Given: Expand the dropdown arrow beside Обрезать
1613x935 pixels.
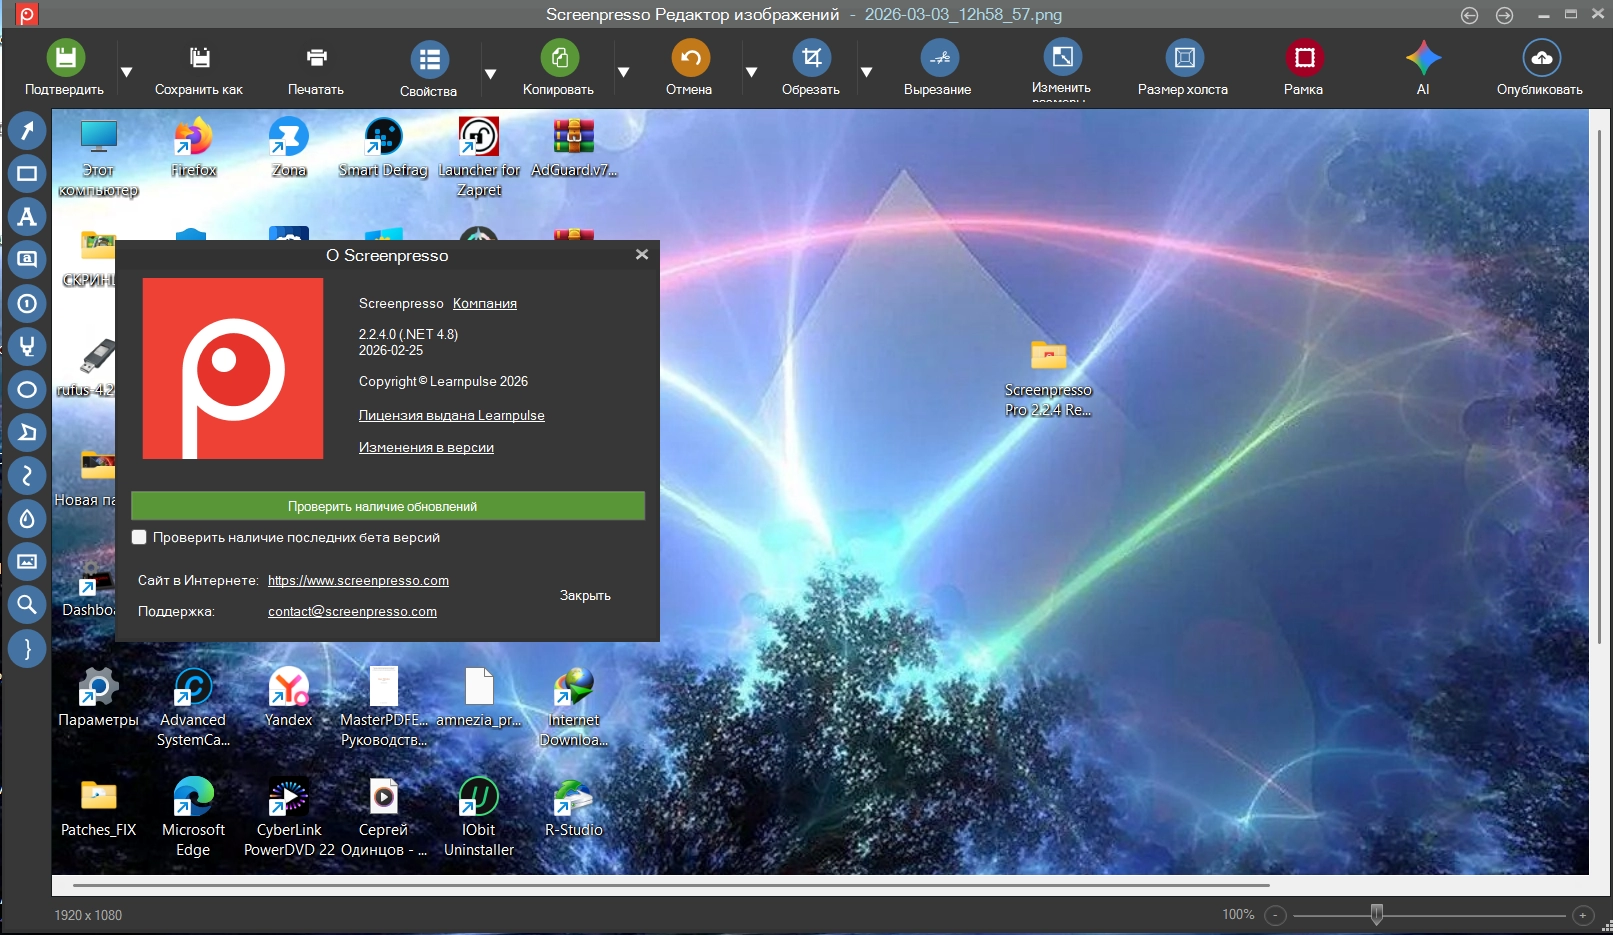Looking at the screenshot, I should (x=867, y=72).
